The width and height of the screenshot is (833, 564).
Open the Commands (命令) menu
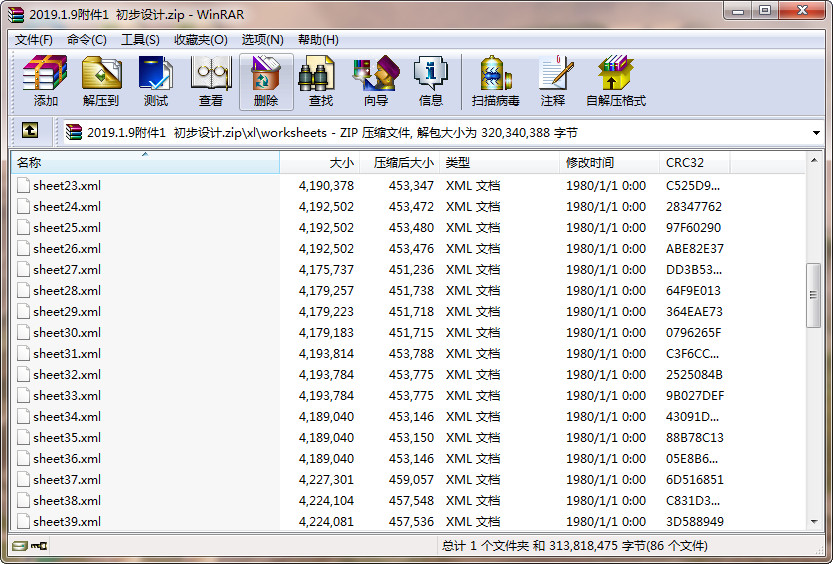click(x=87, y=40)
